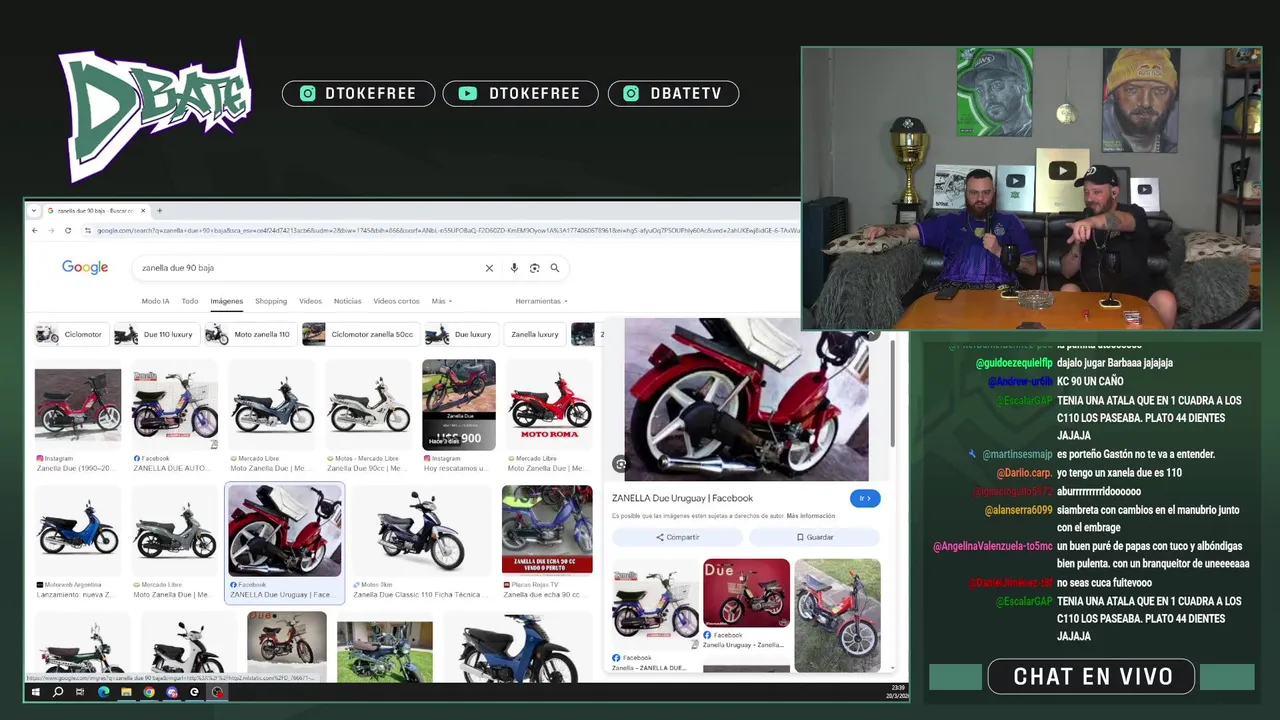Select the Imágenes tab
The width and height of the screenshot is (1280, 720).
point(226,301)
